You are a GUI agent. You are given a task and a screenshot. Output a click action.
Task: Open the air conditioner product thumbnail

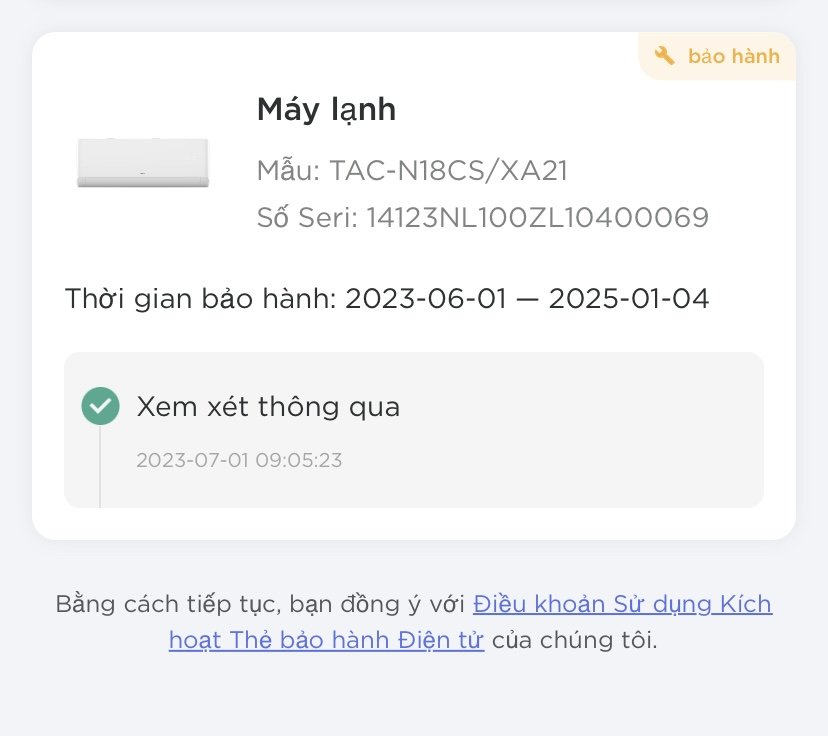coord(143,162)
